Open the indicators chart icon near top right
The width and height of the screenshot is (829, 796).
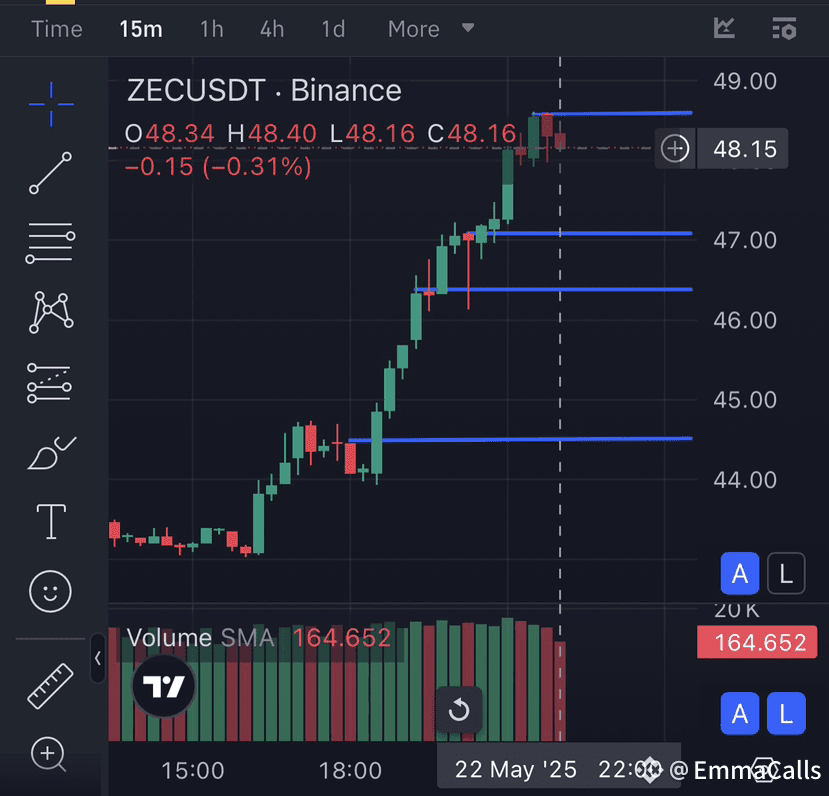(723, 29)
